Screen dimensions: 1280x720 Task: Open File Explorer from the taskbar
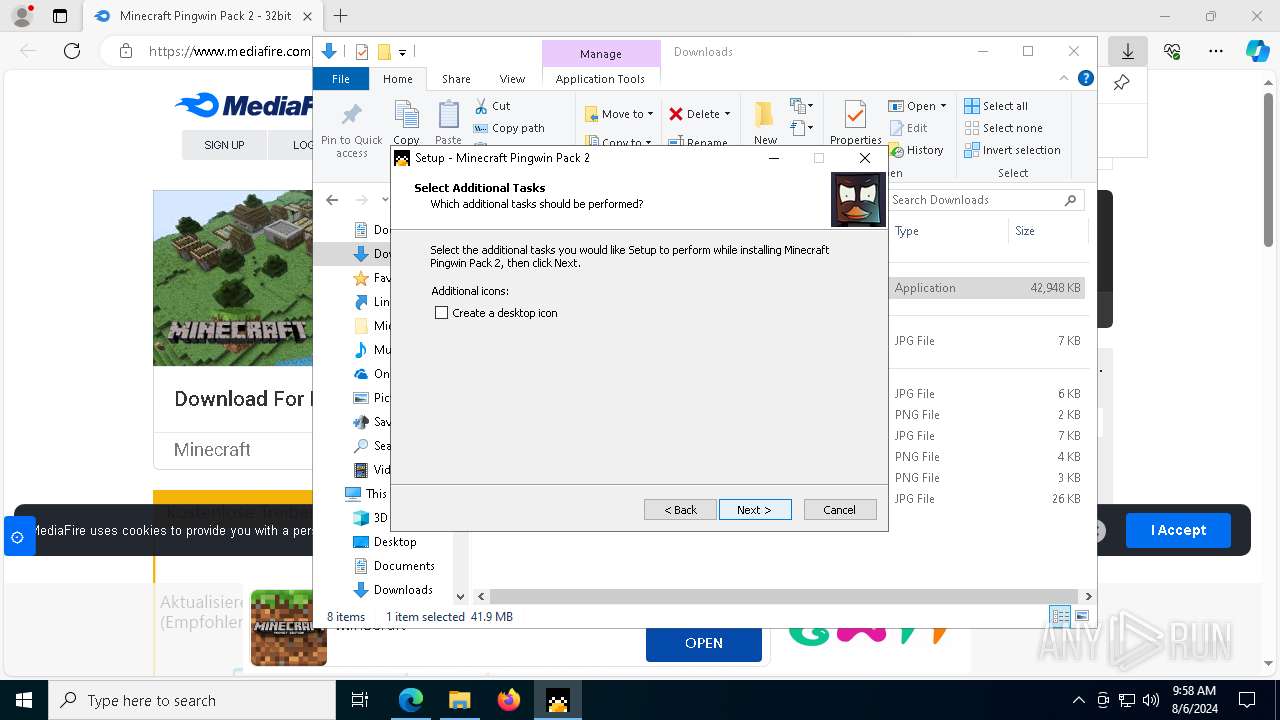[460, 700]
